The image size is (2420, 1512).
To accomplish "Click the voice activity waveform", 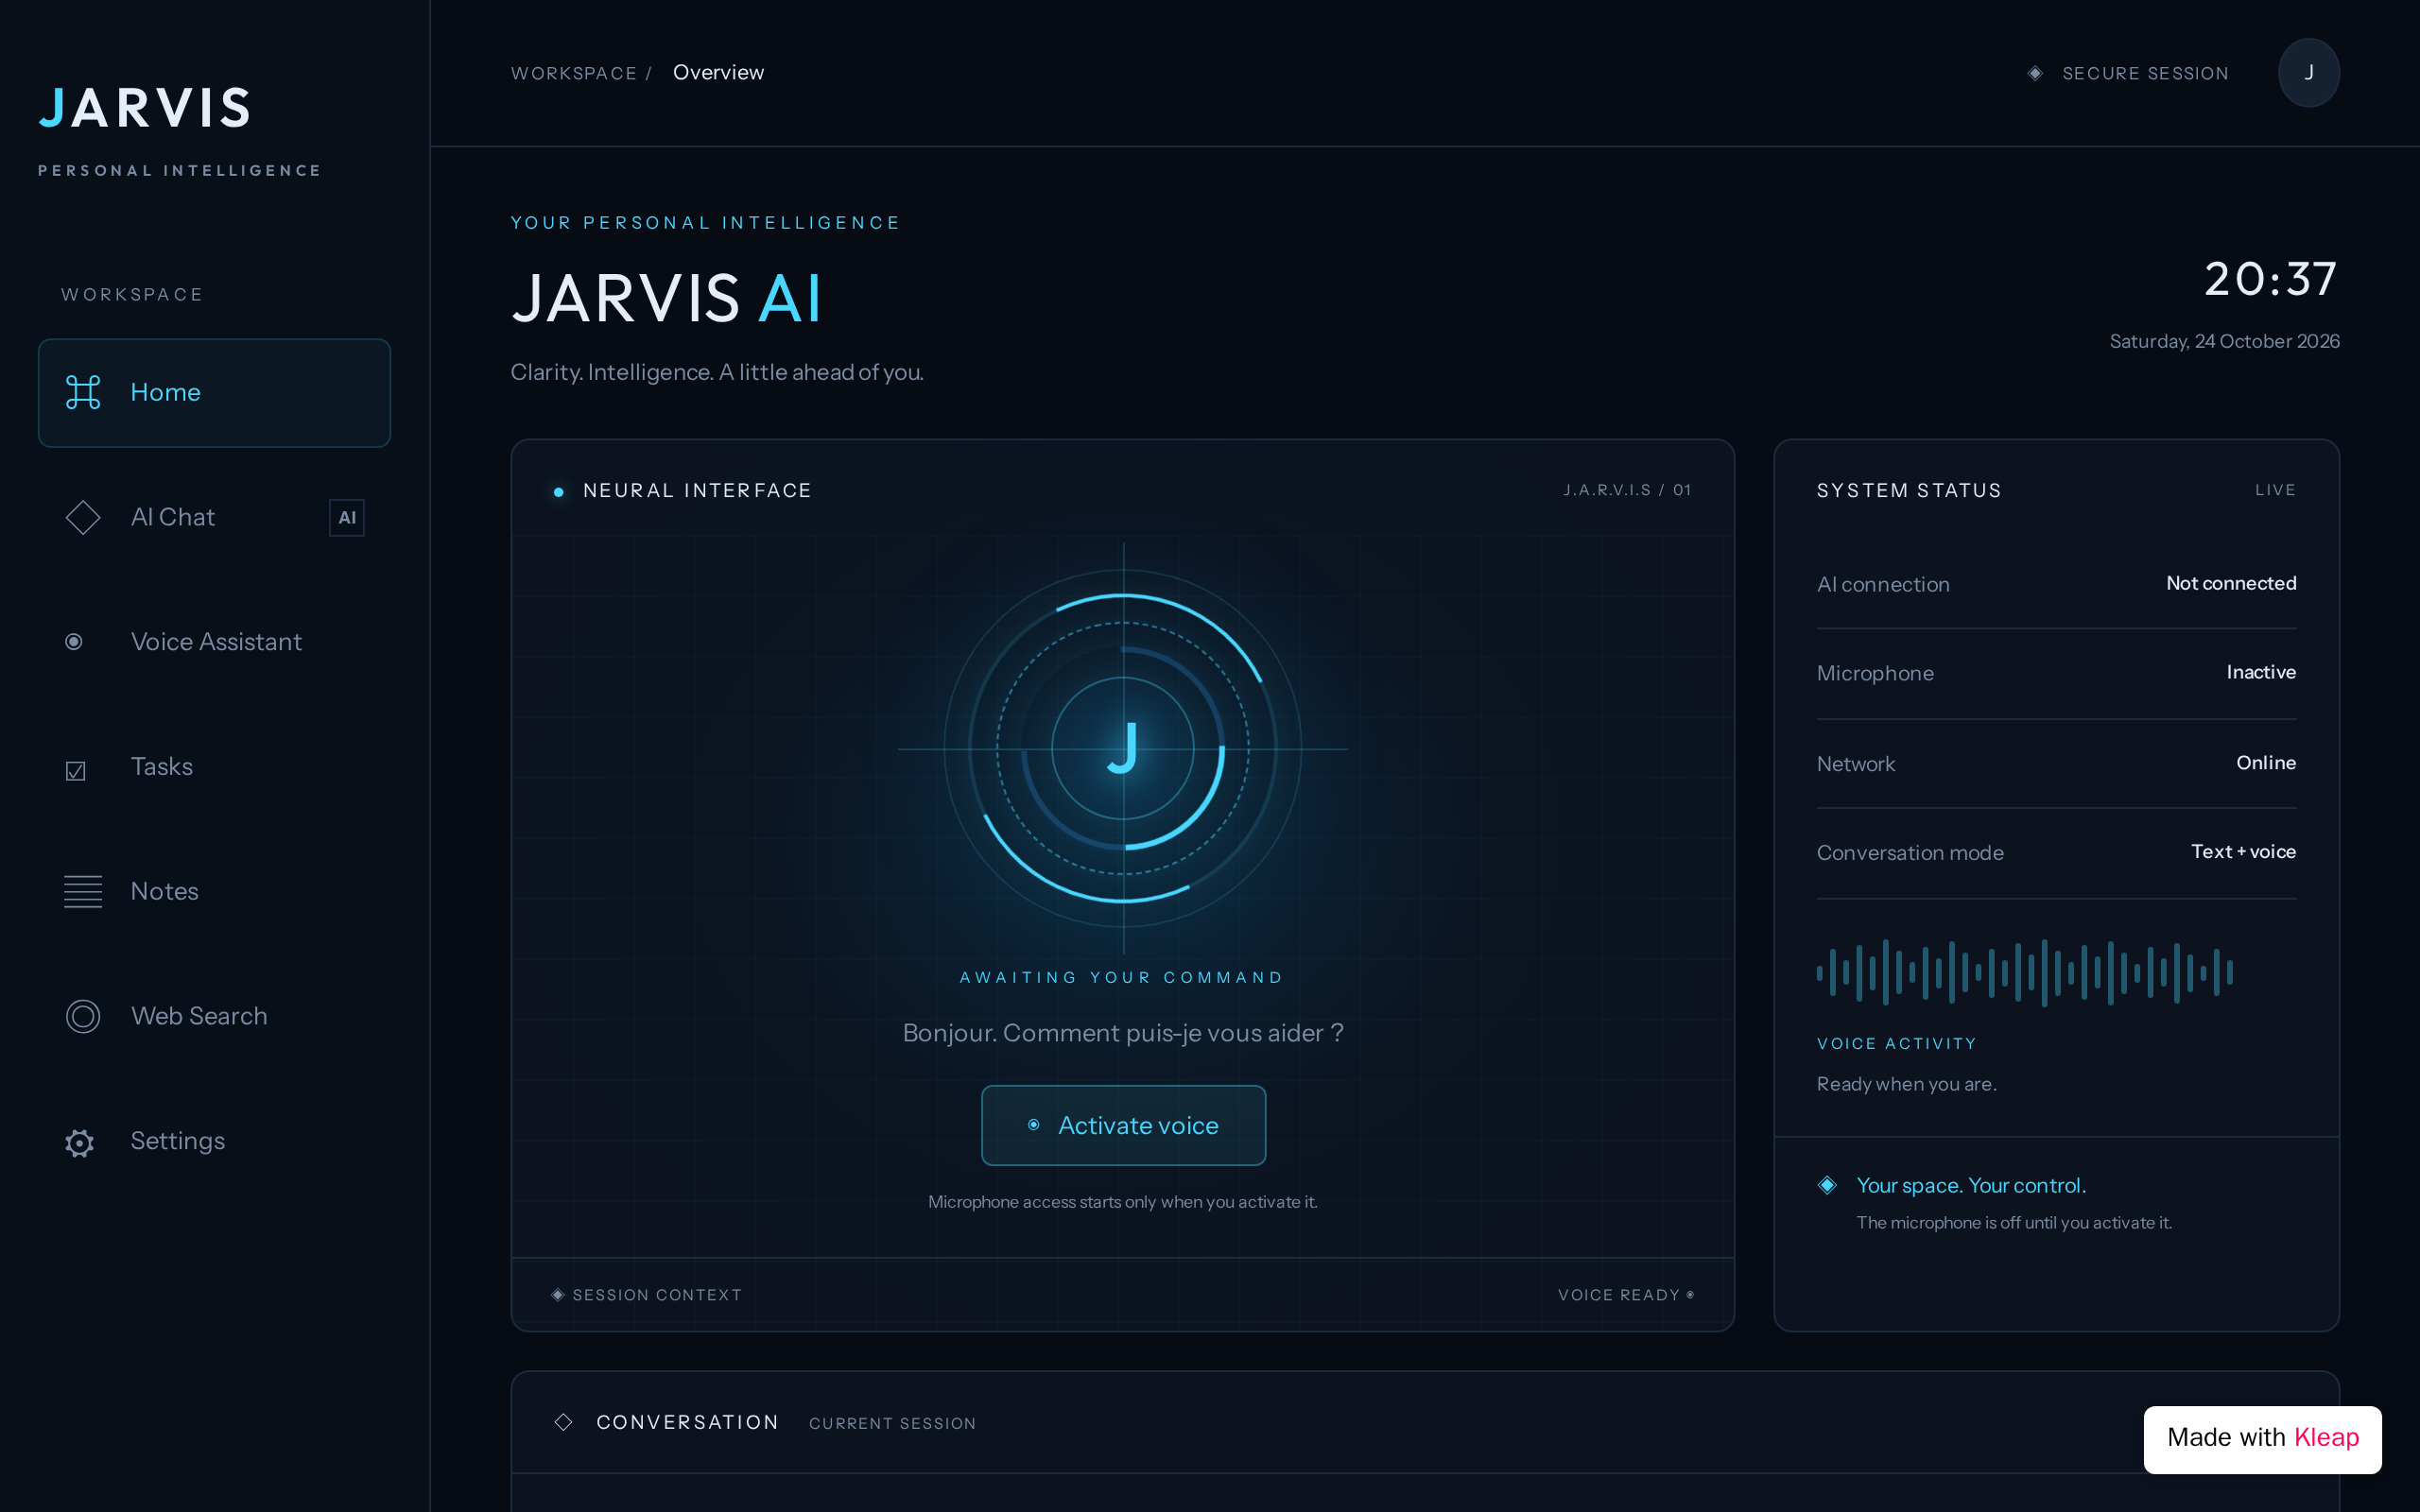I will [2024, 972].
